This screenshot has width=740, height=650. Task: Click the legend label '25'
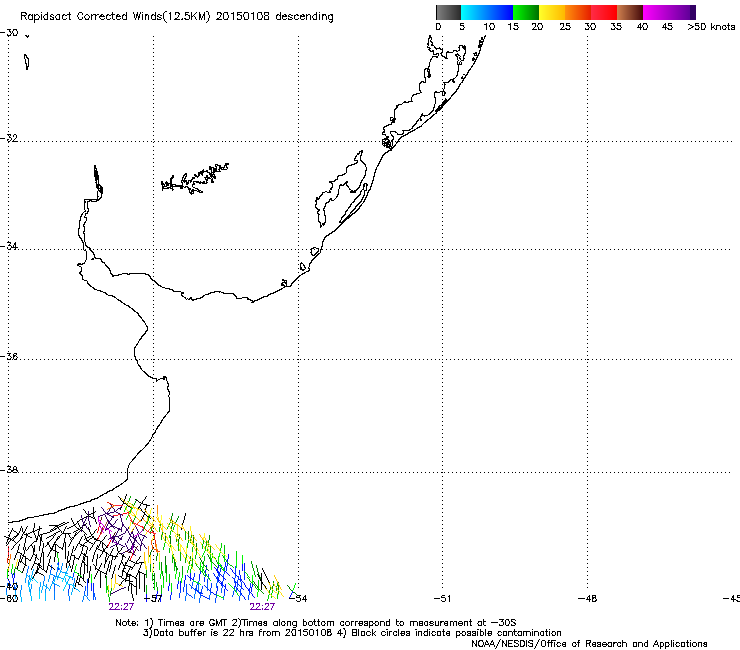[x=565, y=27]
